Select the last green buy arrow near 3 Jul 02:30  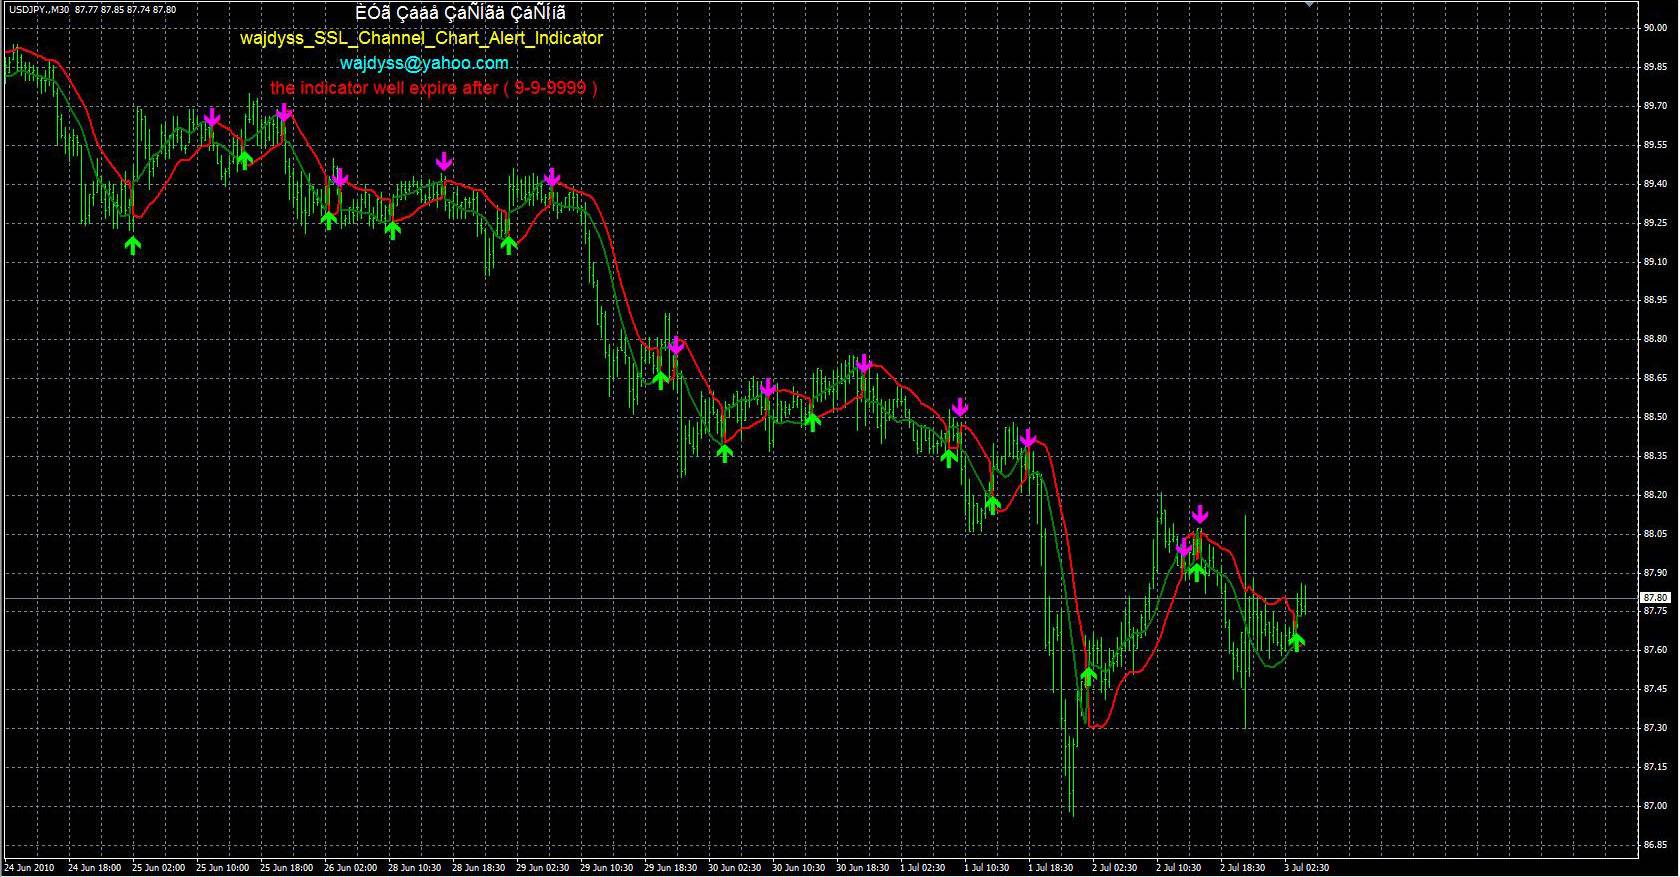[x=1297, y=641]
